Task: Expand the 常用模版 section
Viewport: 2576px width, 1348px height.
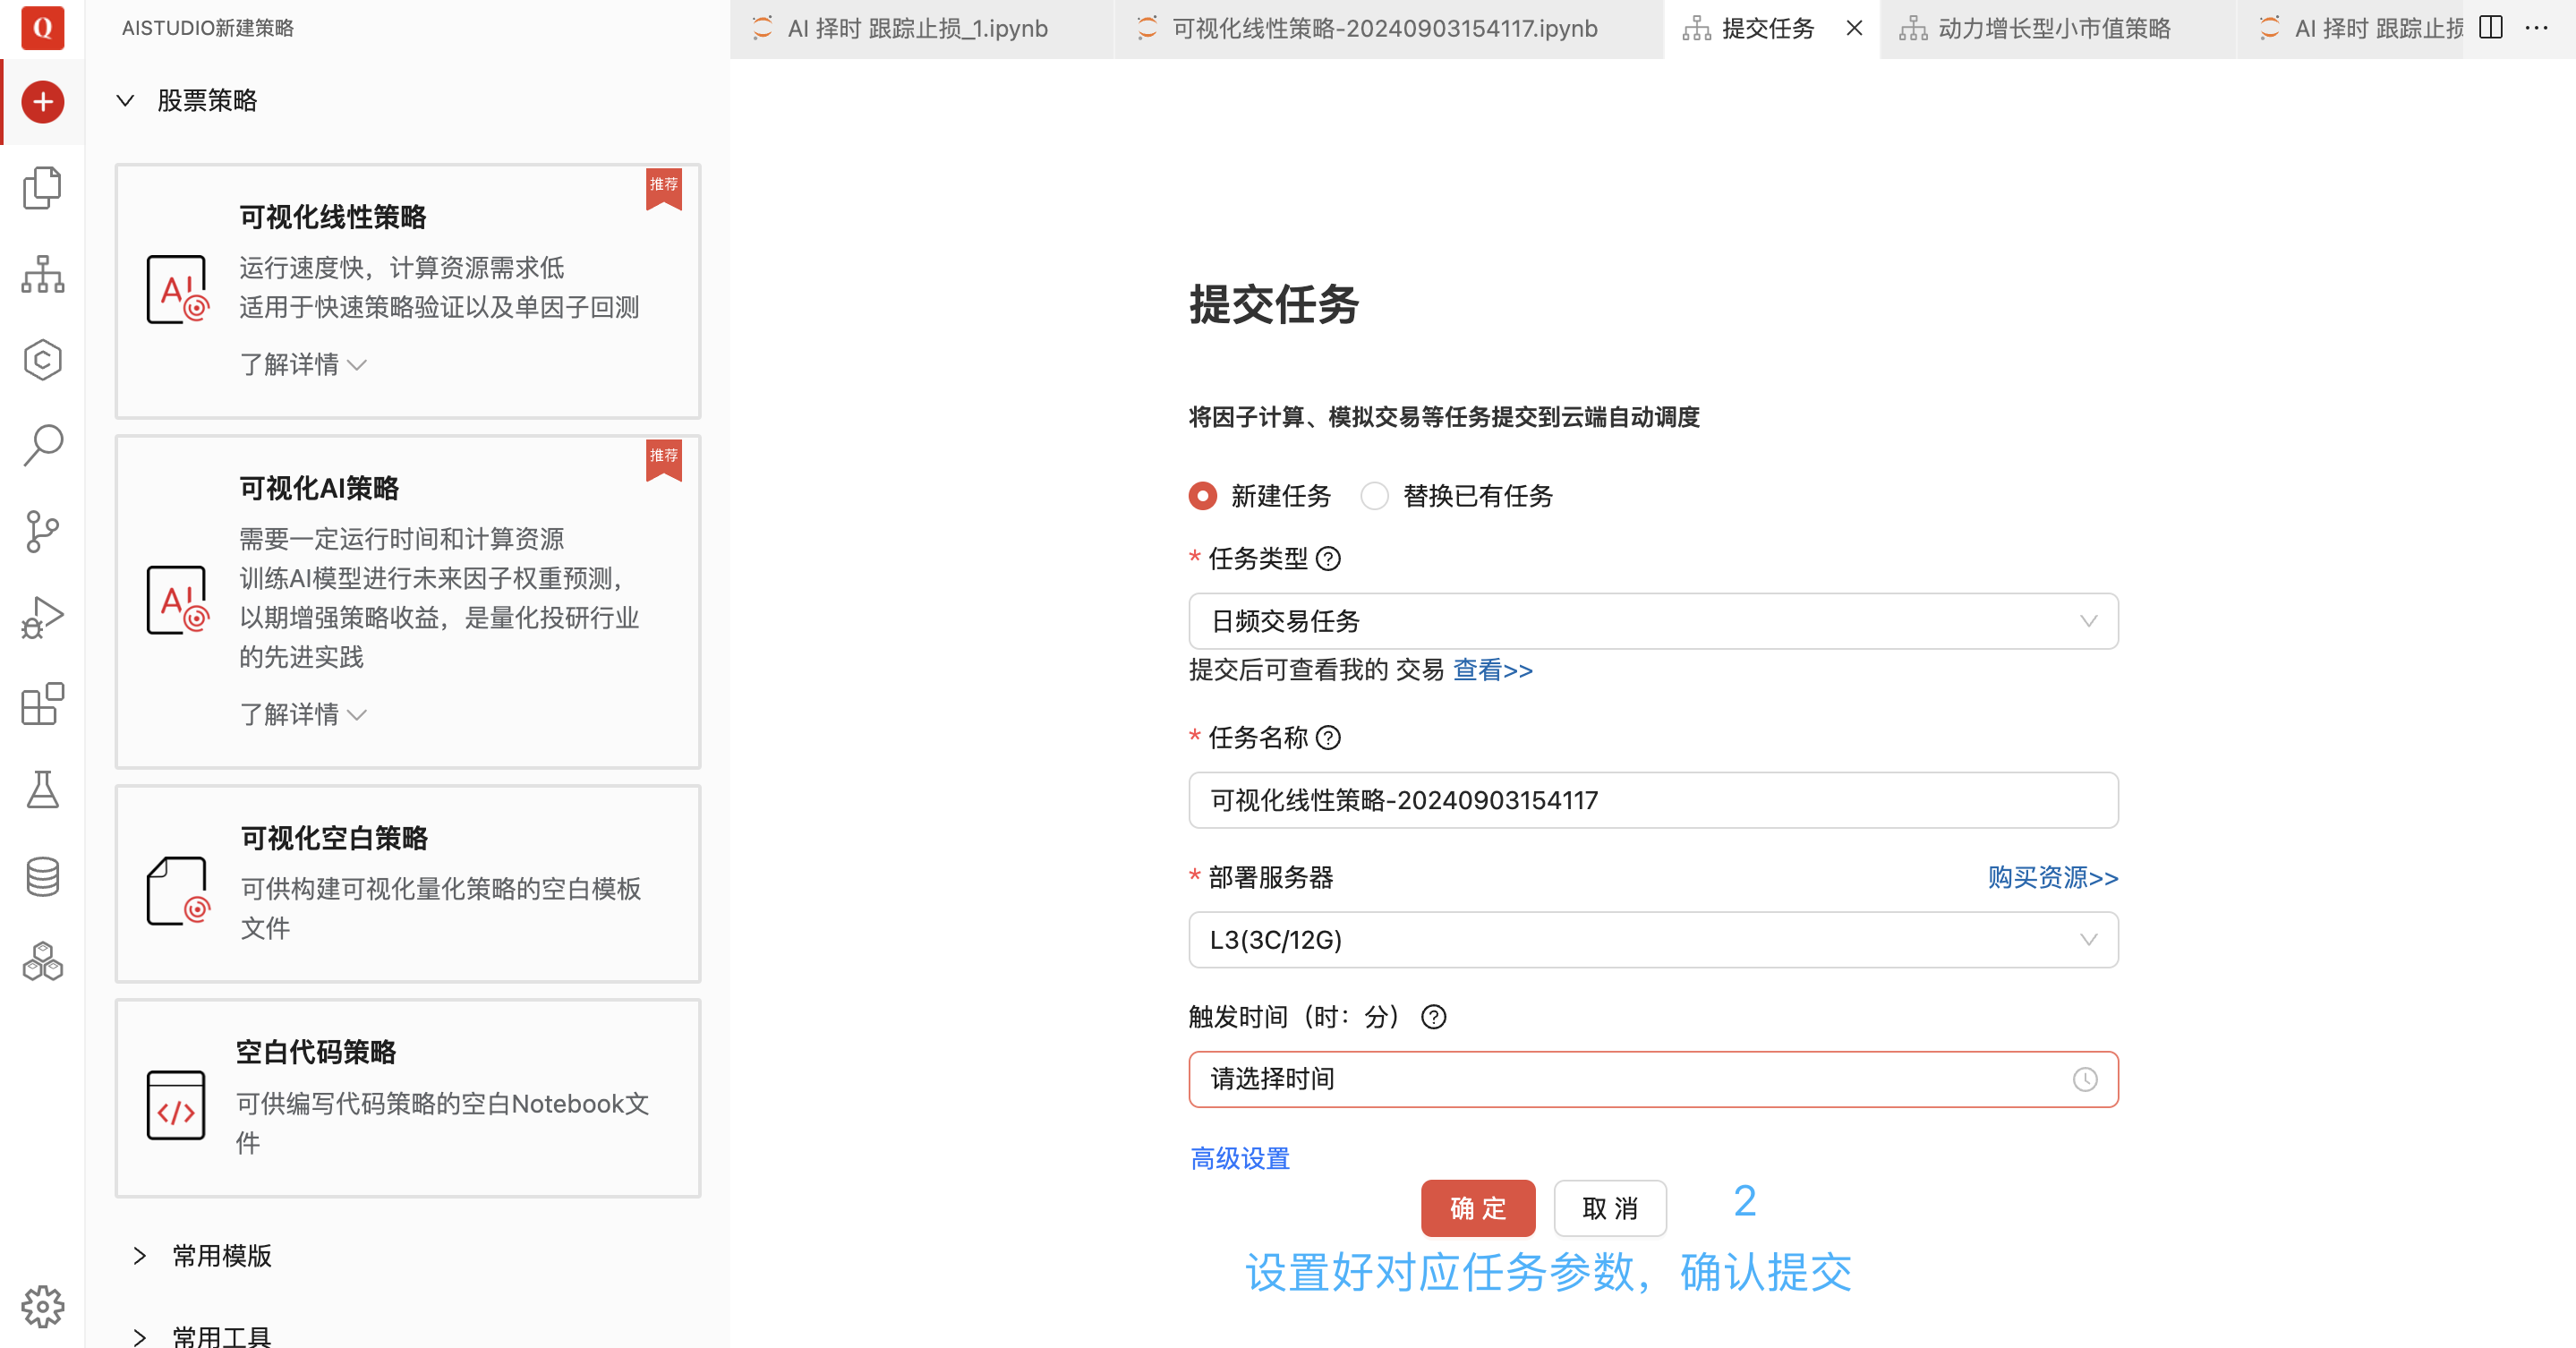Action: point(221,1256)
